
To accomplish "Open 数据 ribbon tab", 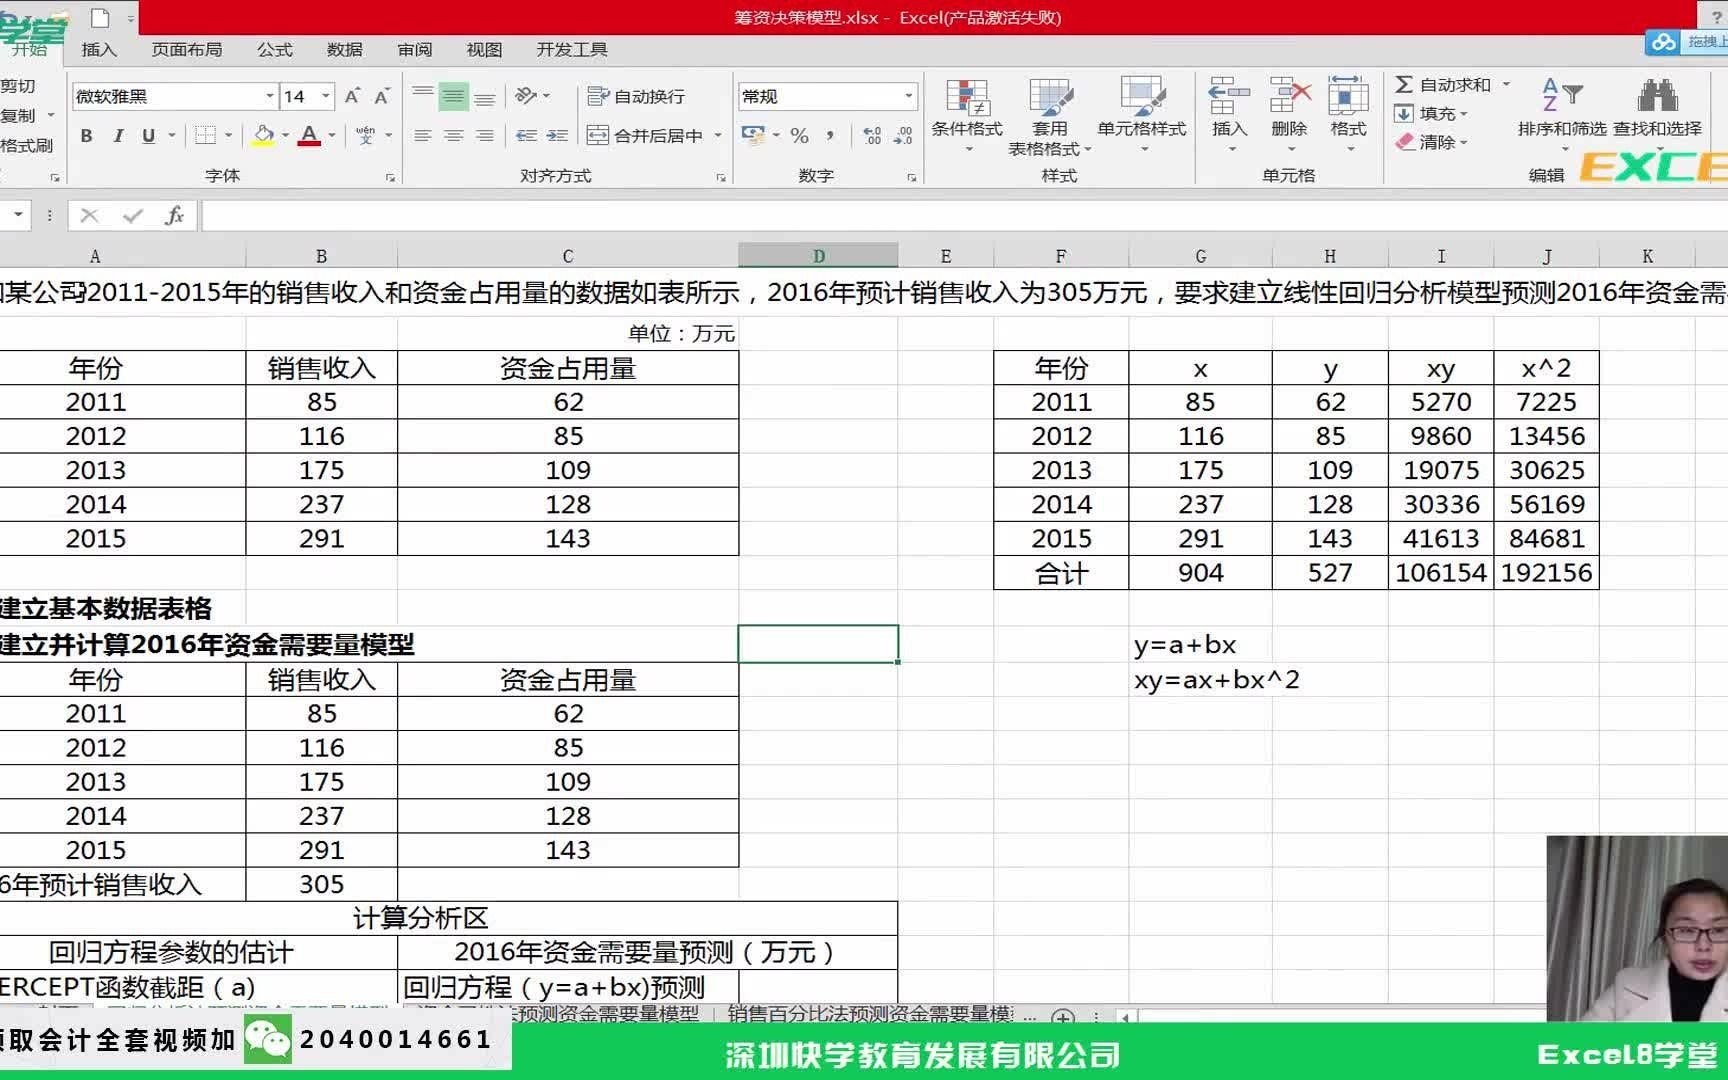I will (345, 49).
